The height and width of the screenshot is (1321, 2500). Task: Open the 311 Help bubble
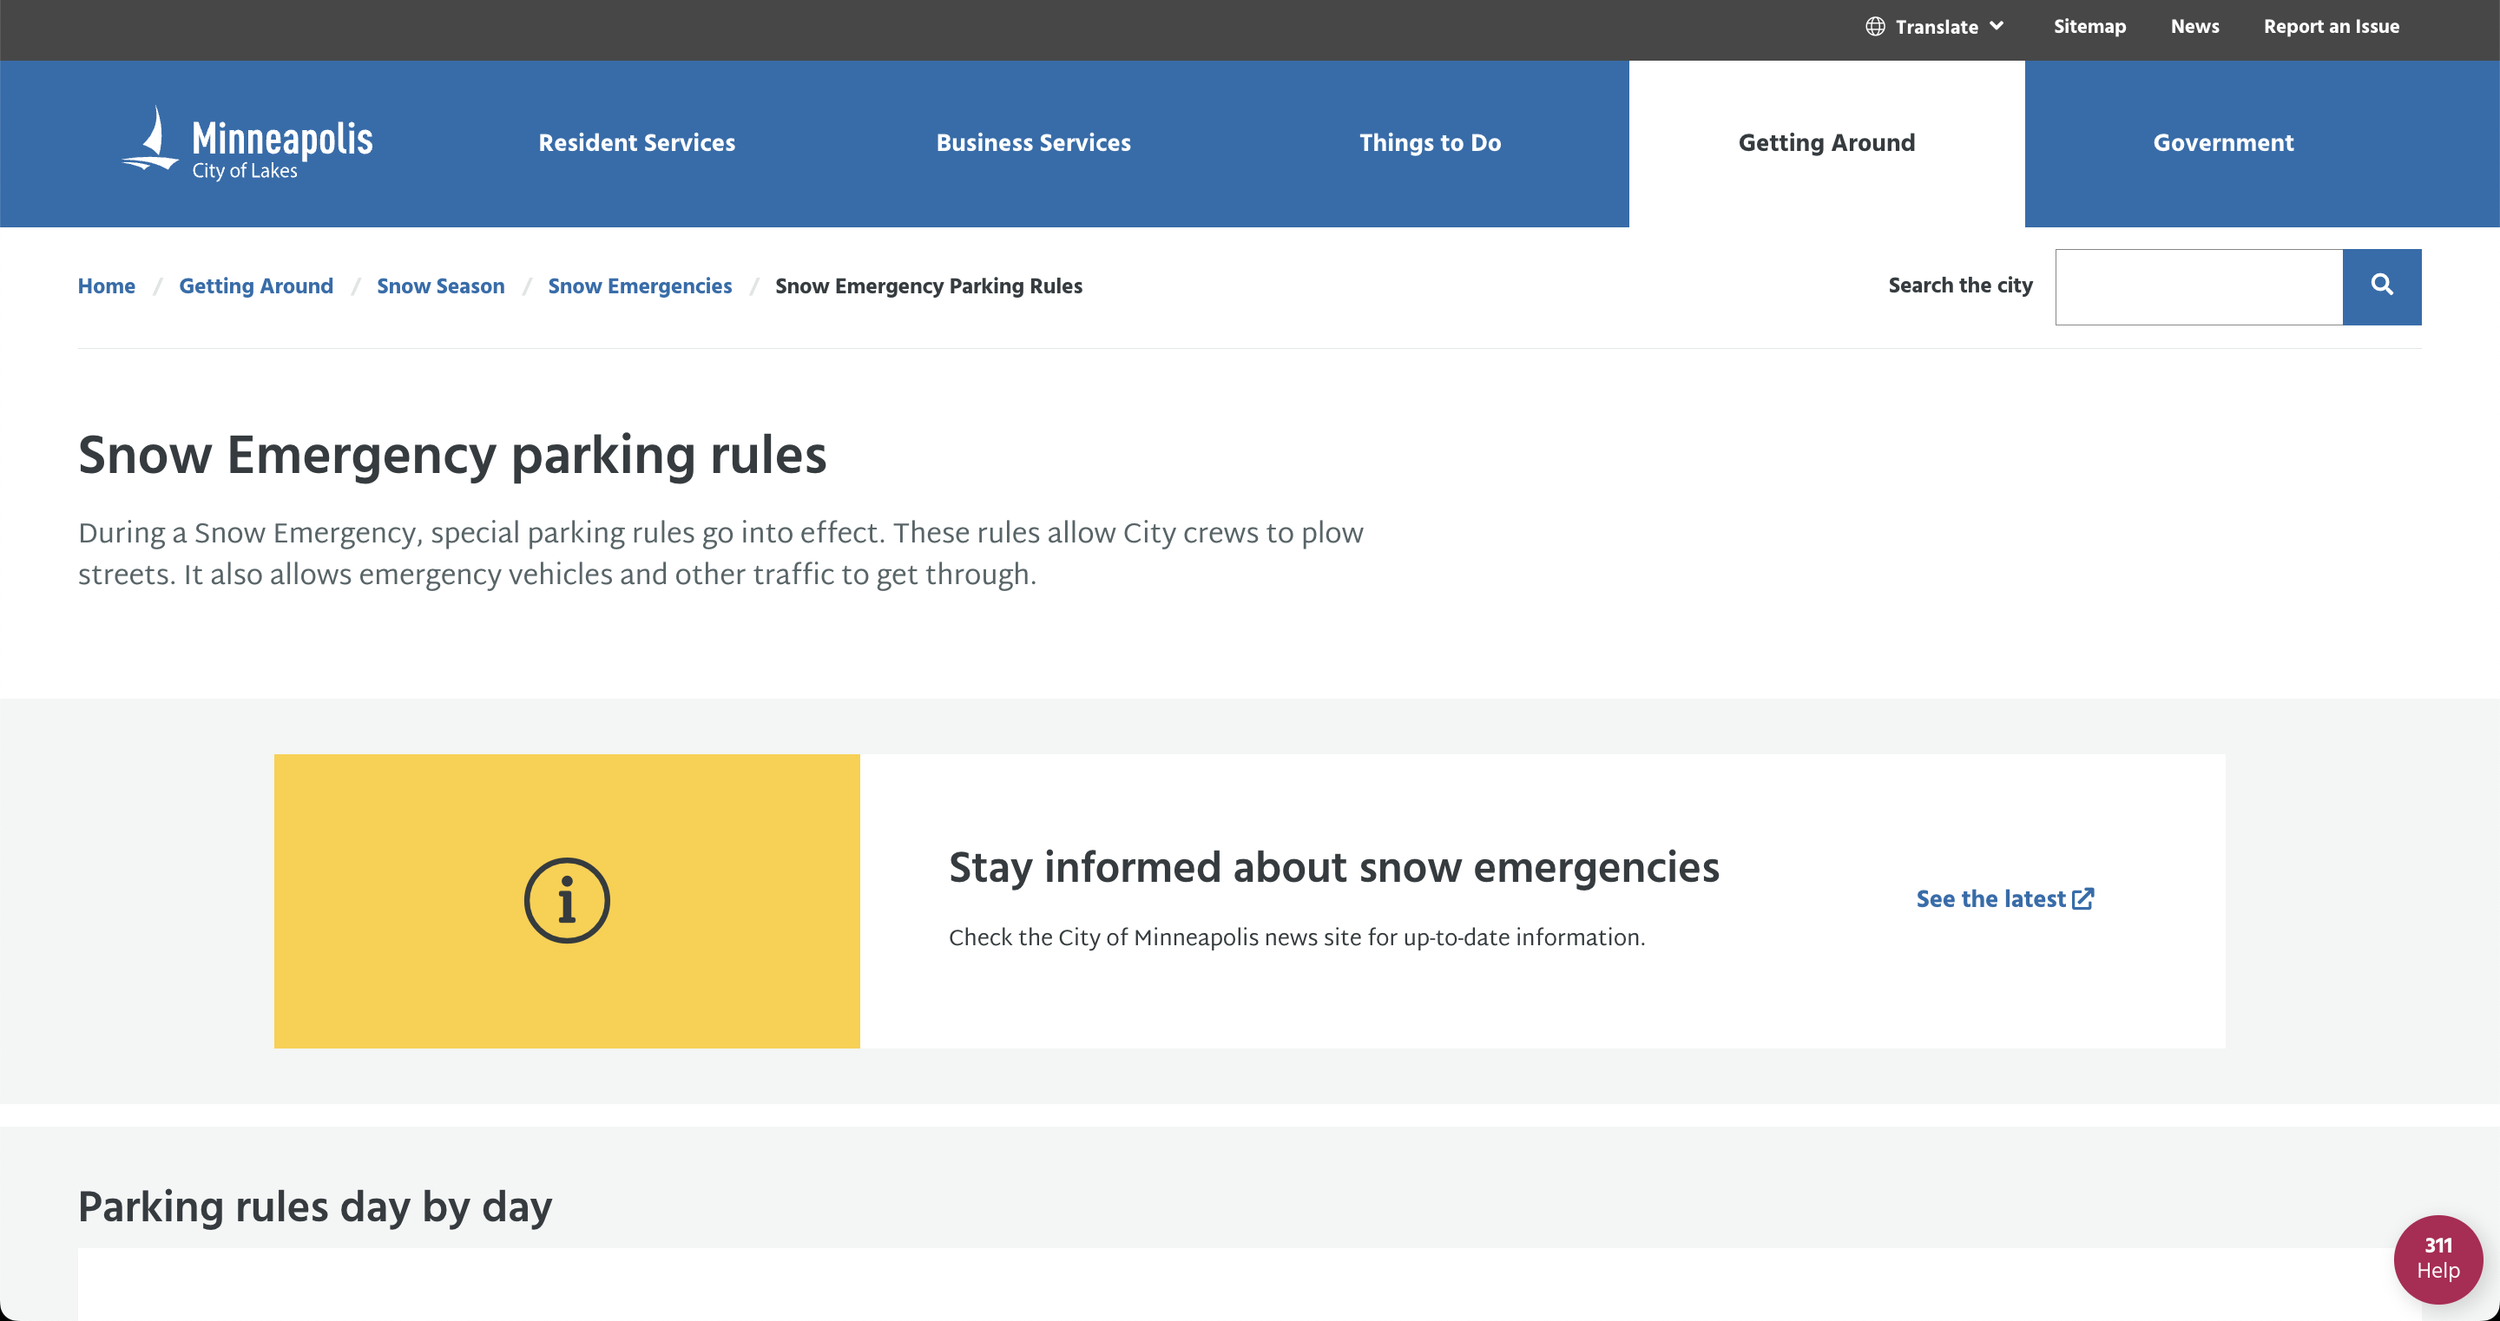pos(2437,1258)
